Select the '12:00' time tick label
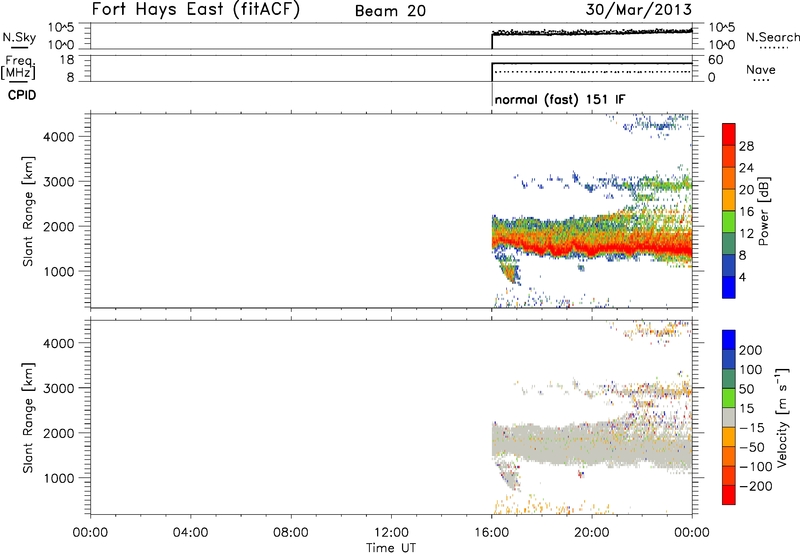This screenshot has width=800, height=554. (x=391, y=533)
